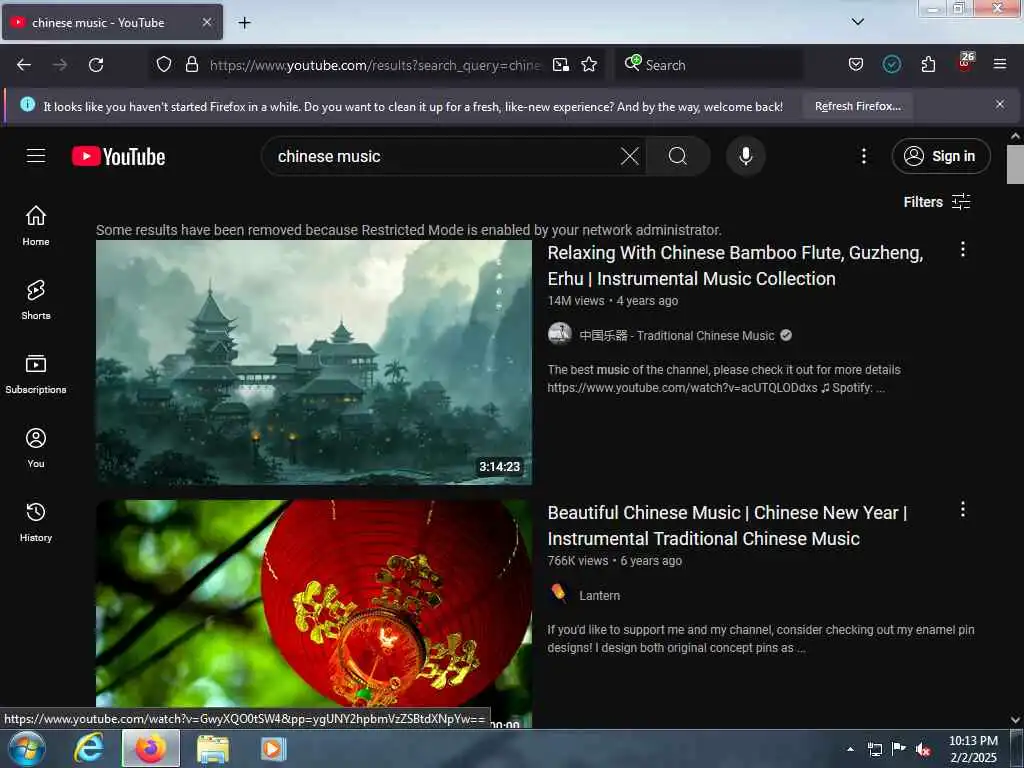The image size is (1024, 768).
Task: Go to Home in the YouTube sidebar
Action: tap(36, 225)
